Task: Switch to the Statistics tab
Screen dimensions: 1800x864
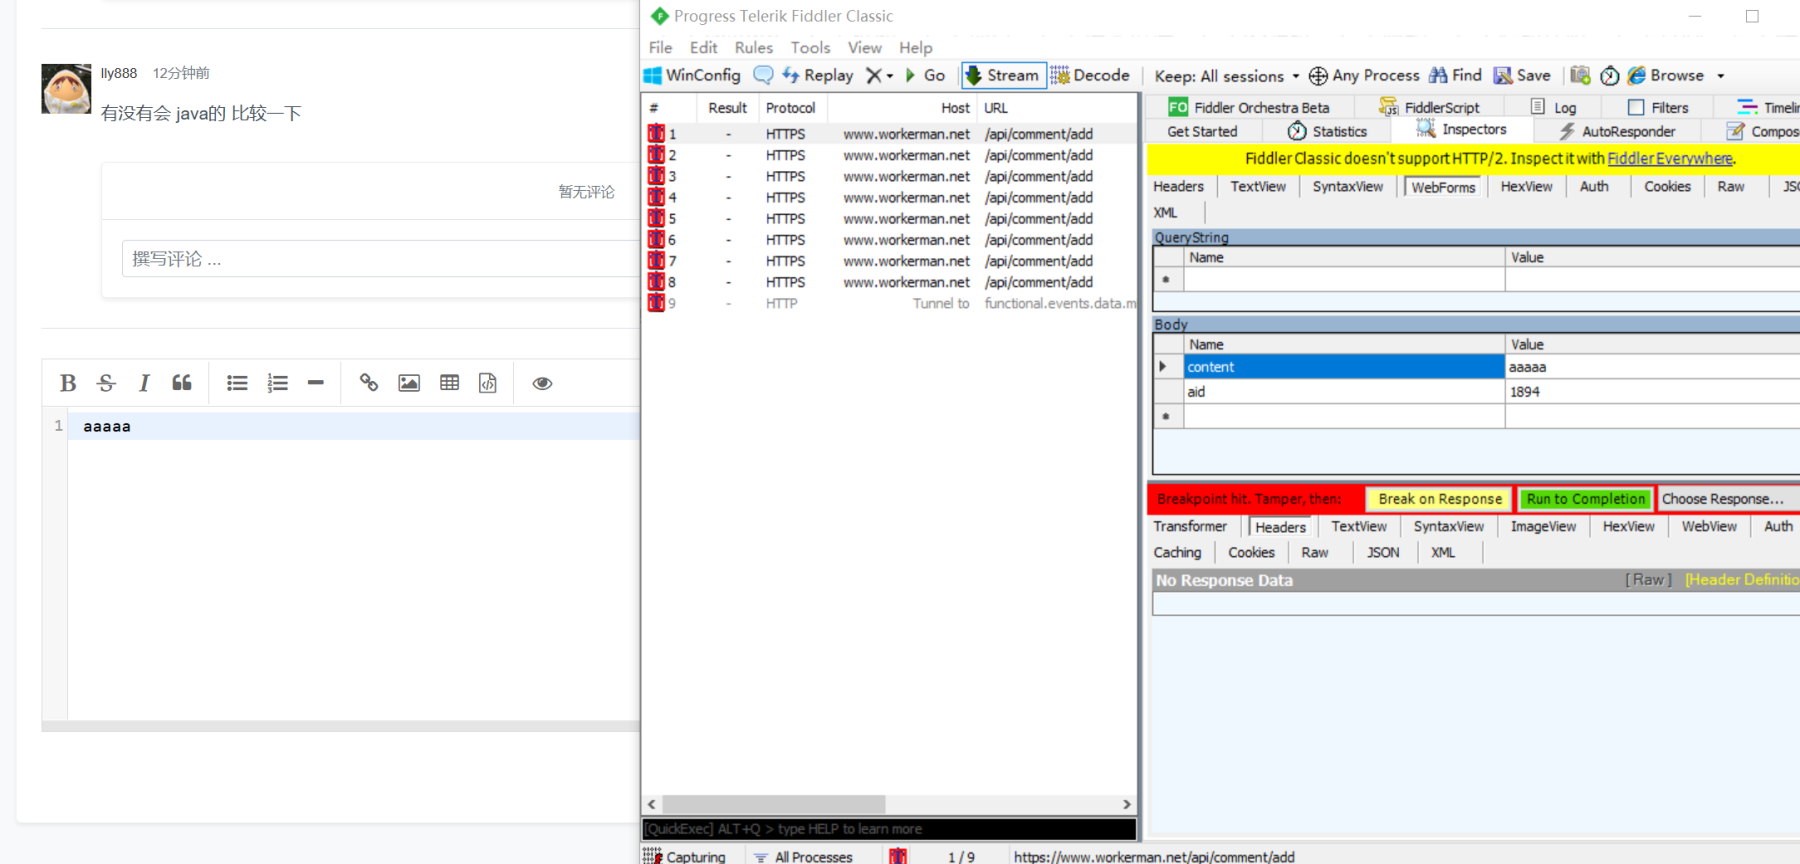Action: pyautogui.click(x=1327, y=131)
